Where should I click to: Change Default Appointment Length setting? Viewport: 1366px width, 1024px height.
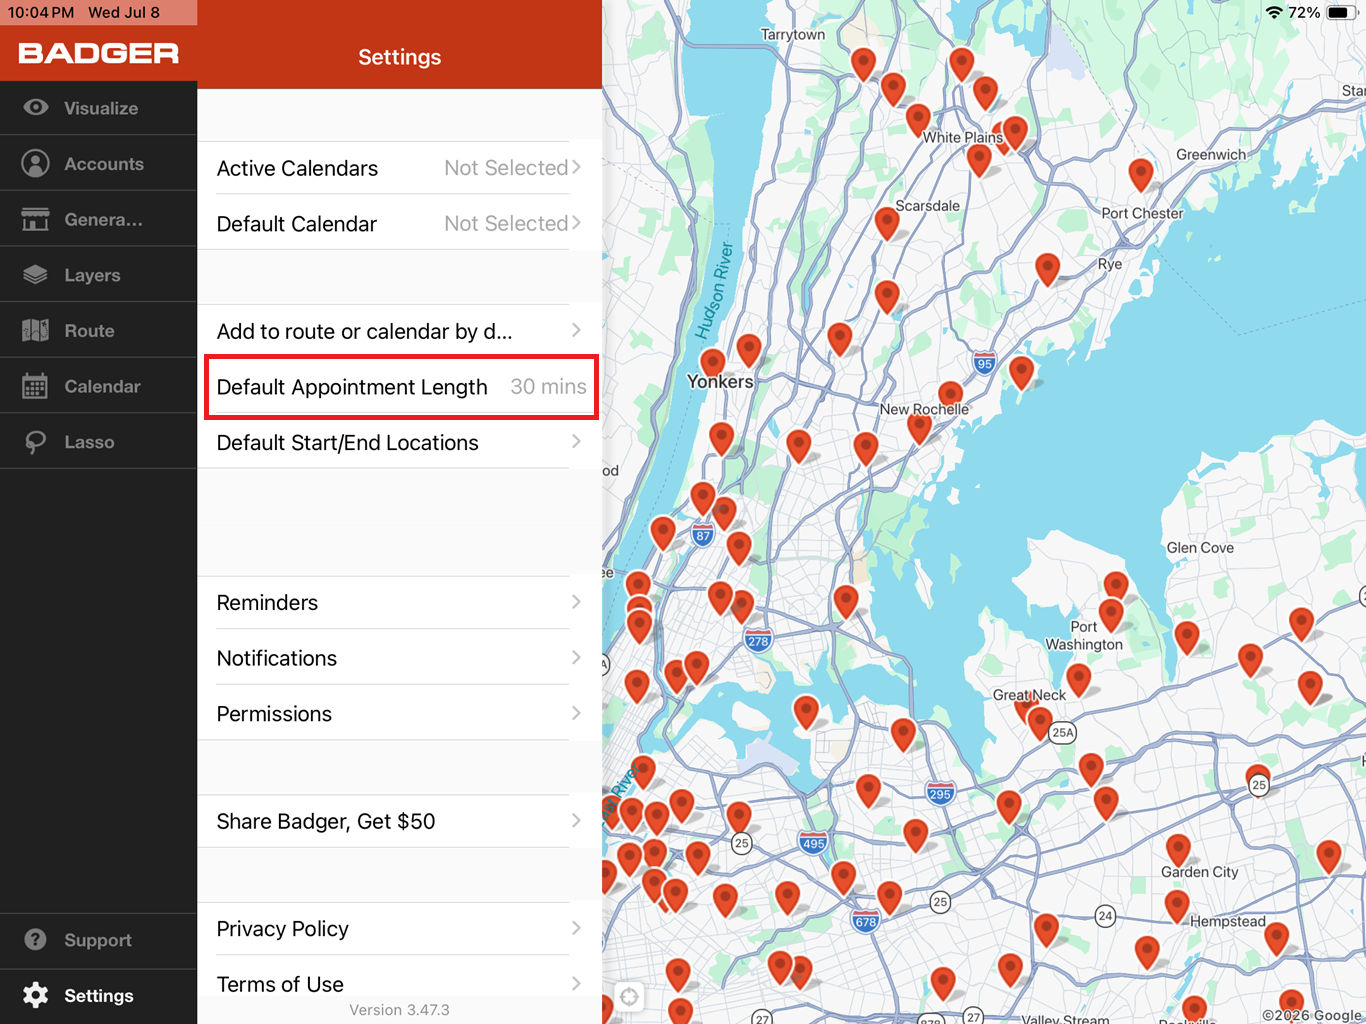point(400,387)
